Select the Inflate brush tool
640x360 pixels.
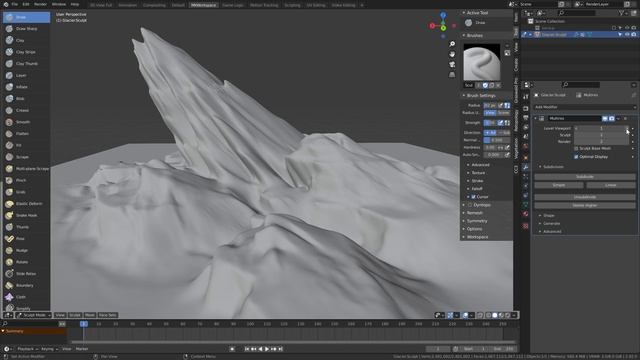[x=27, y=87]
